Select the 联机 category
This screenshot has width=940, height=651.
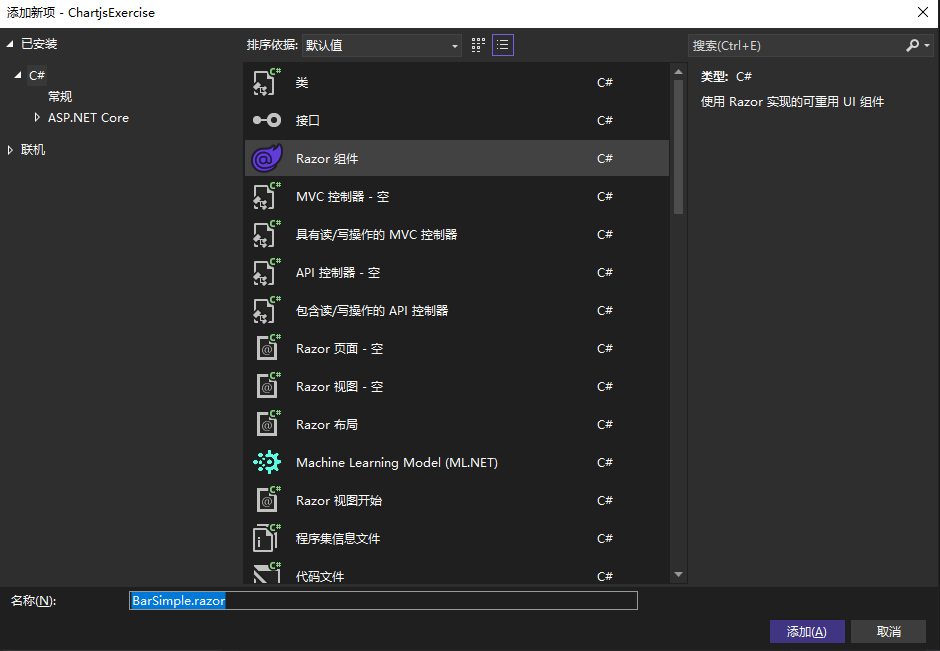pyautogui.click(x=33, y=150)
